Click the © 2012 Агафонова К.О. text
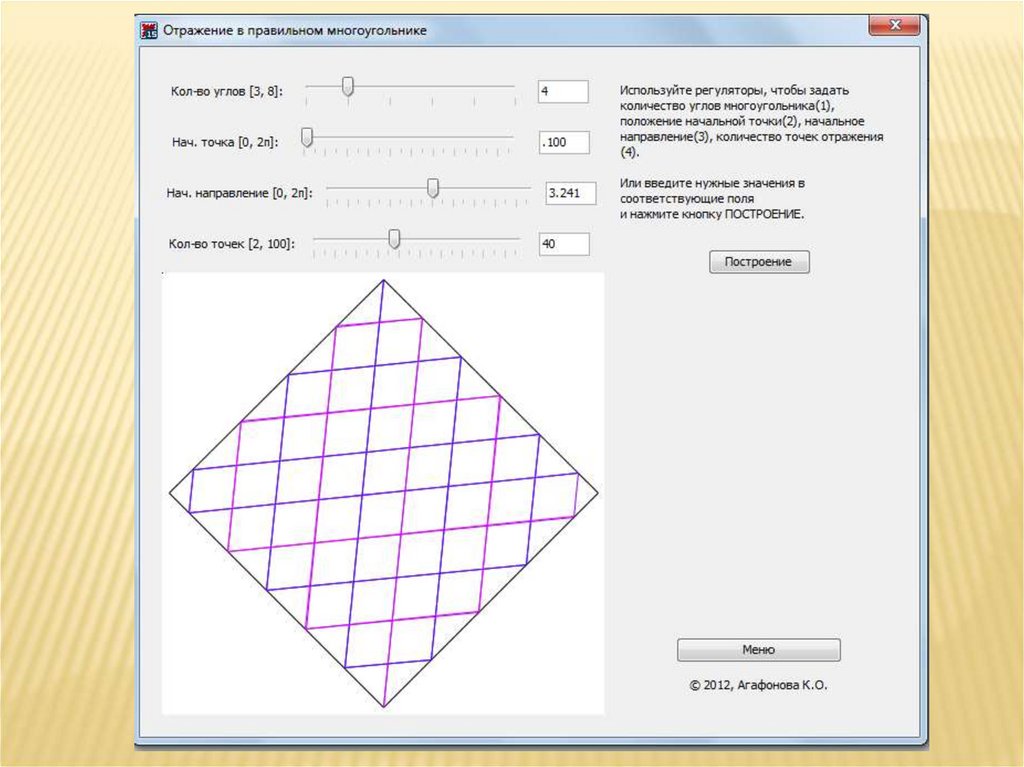Screen dimensions: 1024x767 click(x=758, y=686)
